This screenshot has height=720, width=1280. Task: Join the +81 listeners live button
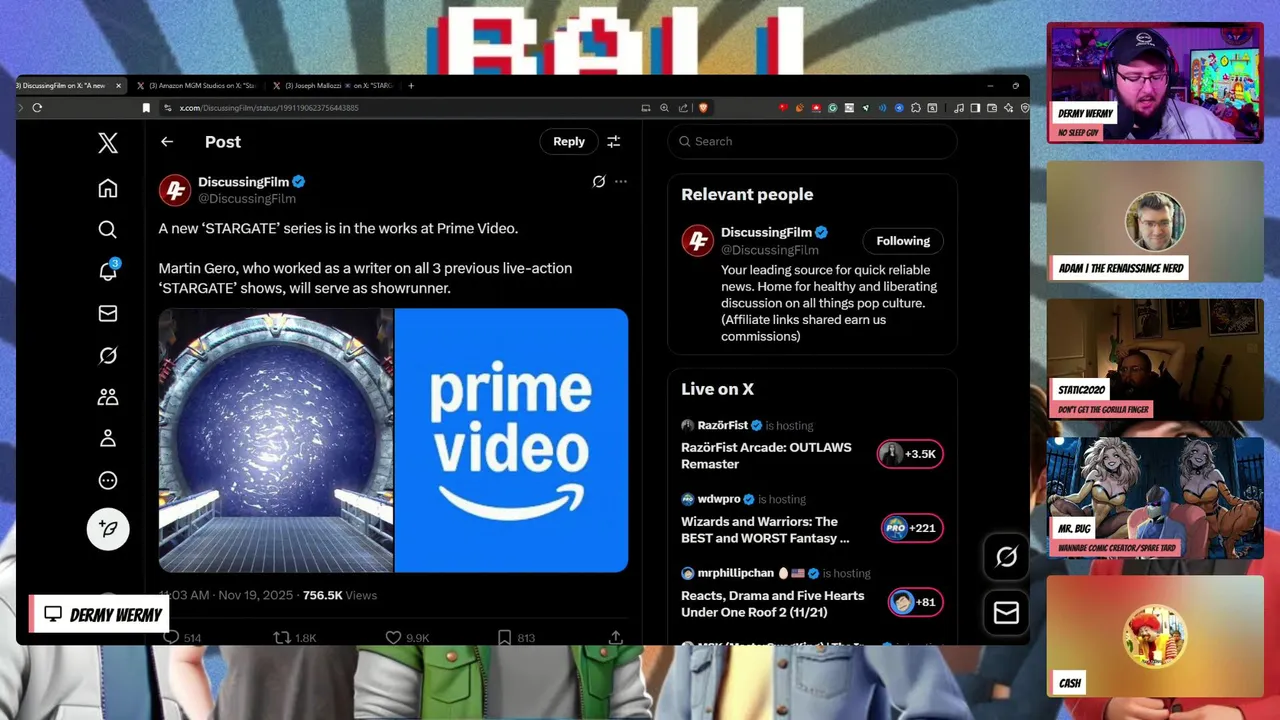click(915, 602)
